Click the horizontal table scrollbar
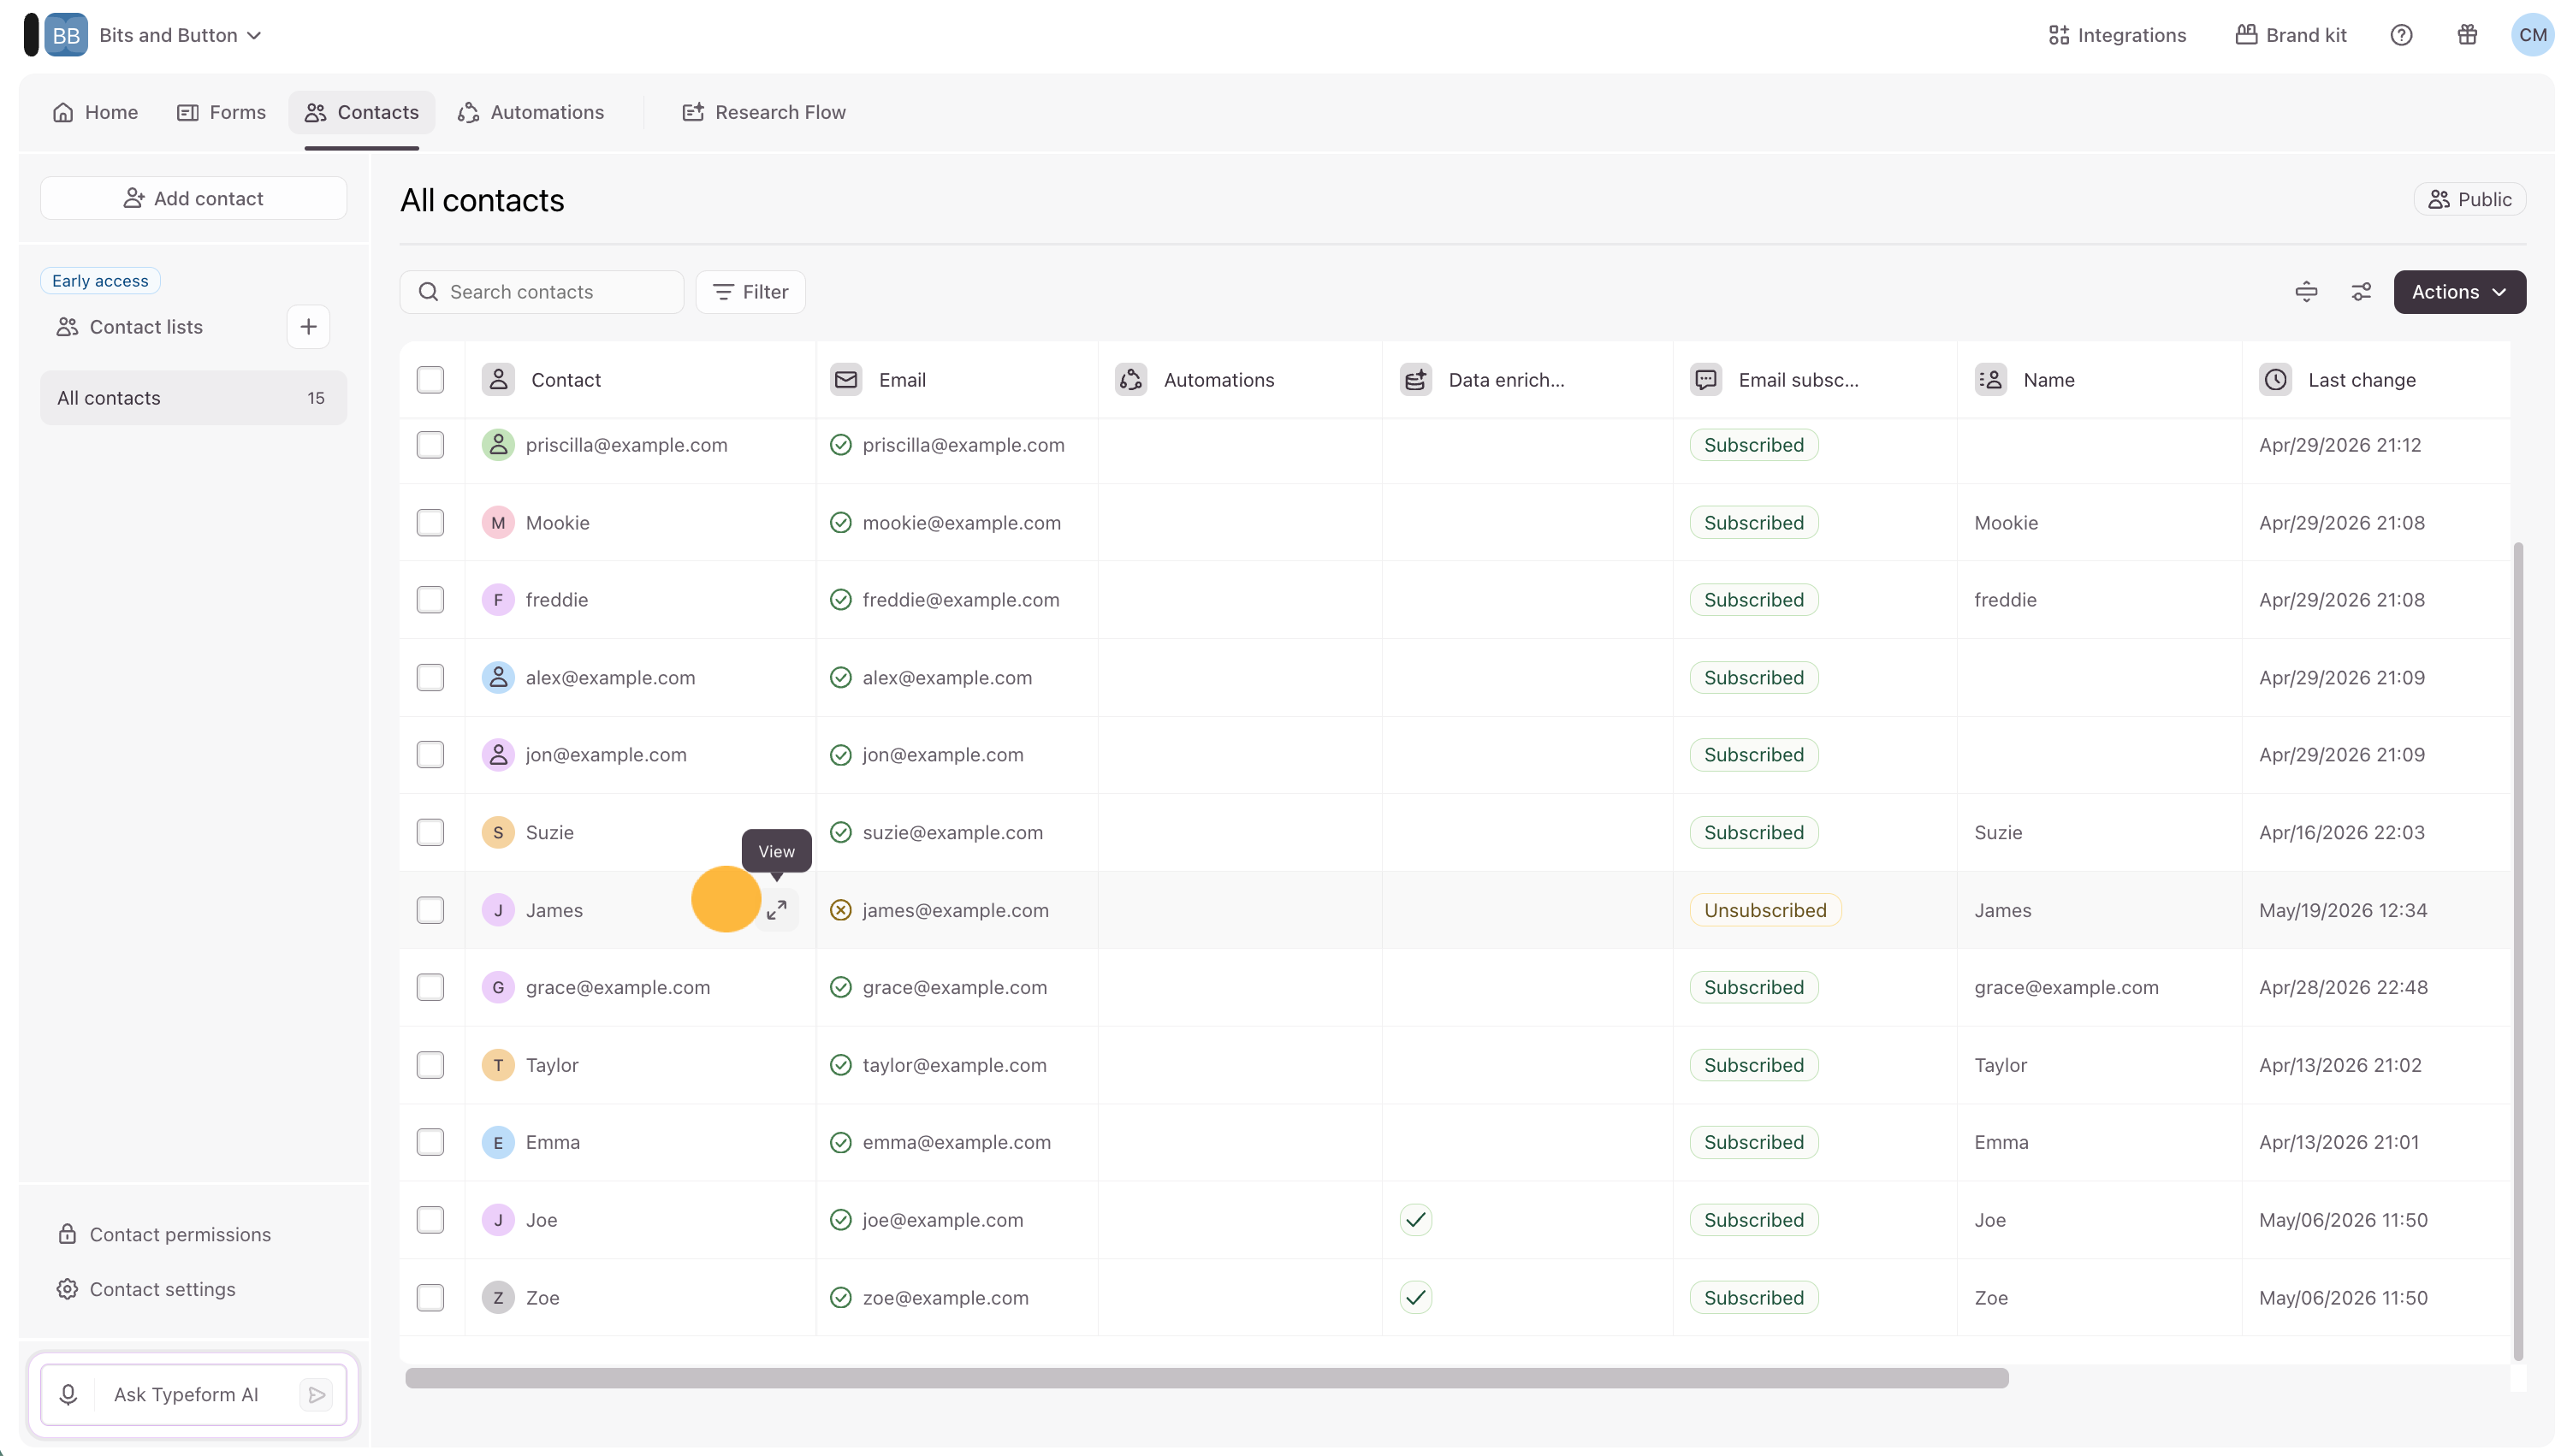This screenshot has height=1456, width=2567. [x=1207, y=1378]
